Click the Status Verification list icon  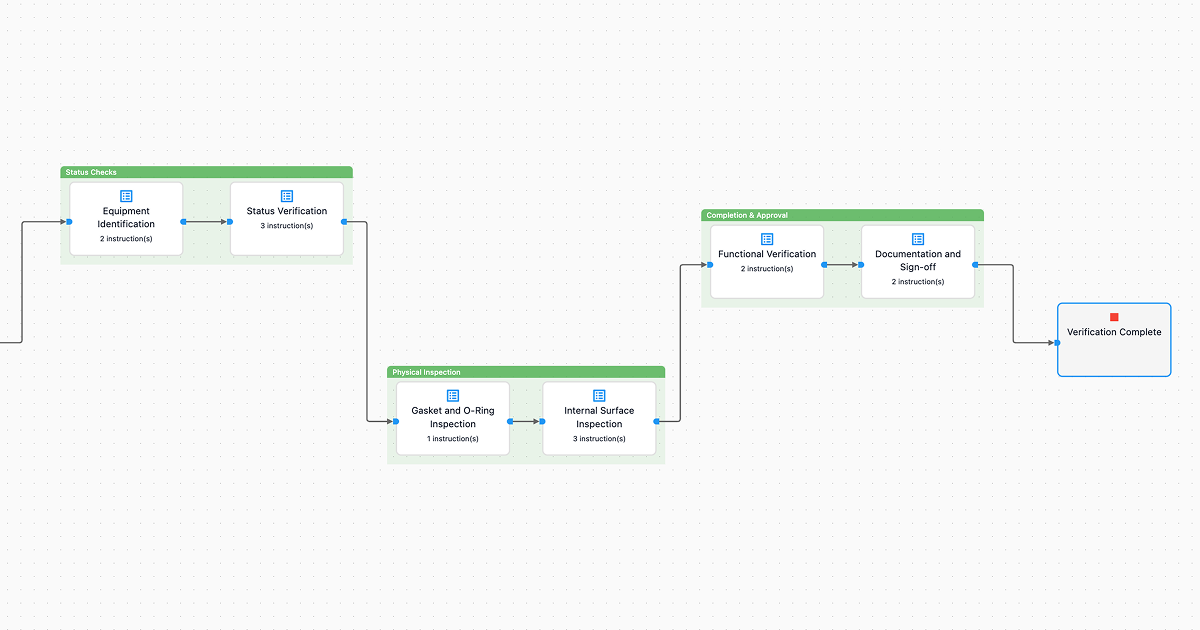pyautogui.click(x=287, y=196)
